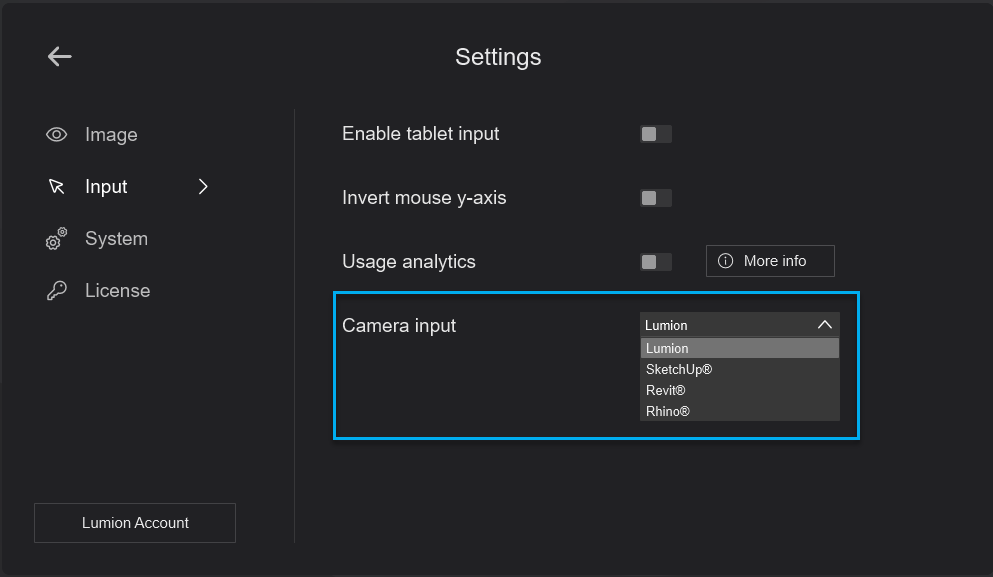Open the System settings category
The height and width of the screenshot is (577, 993).
[117, 239]
